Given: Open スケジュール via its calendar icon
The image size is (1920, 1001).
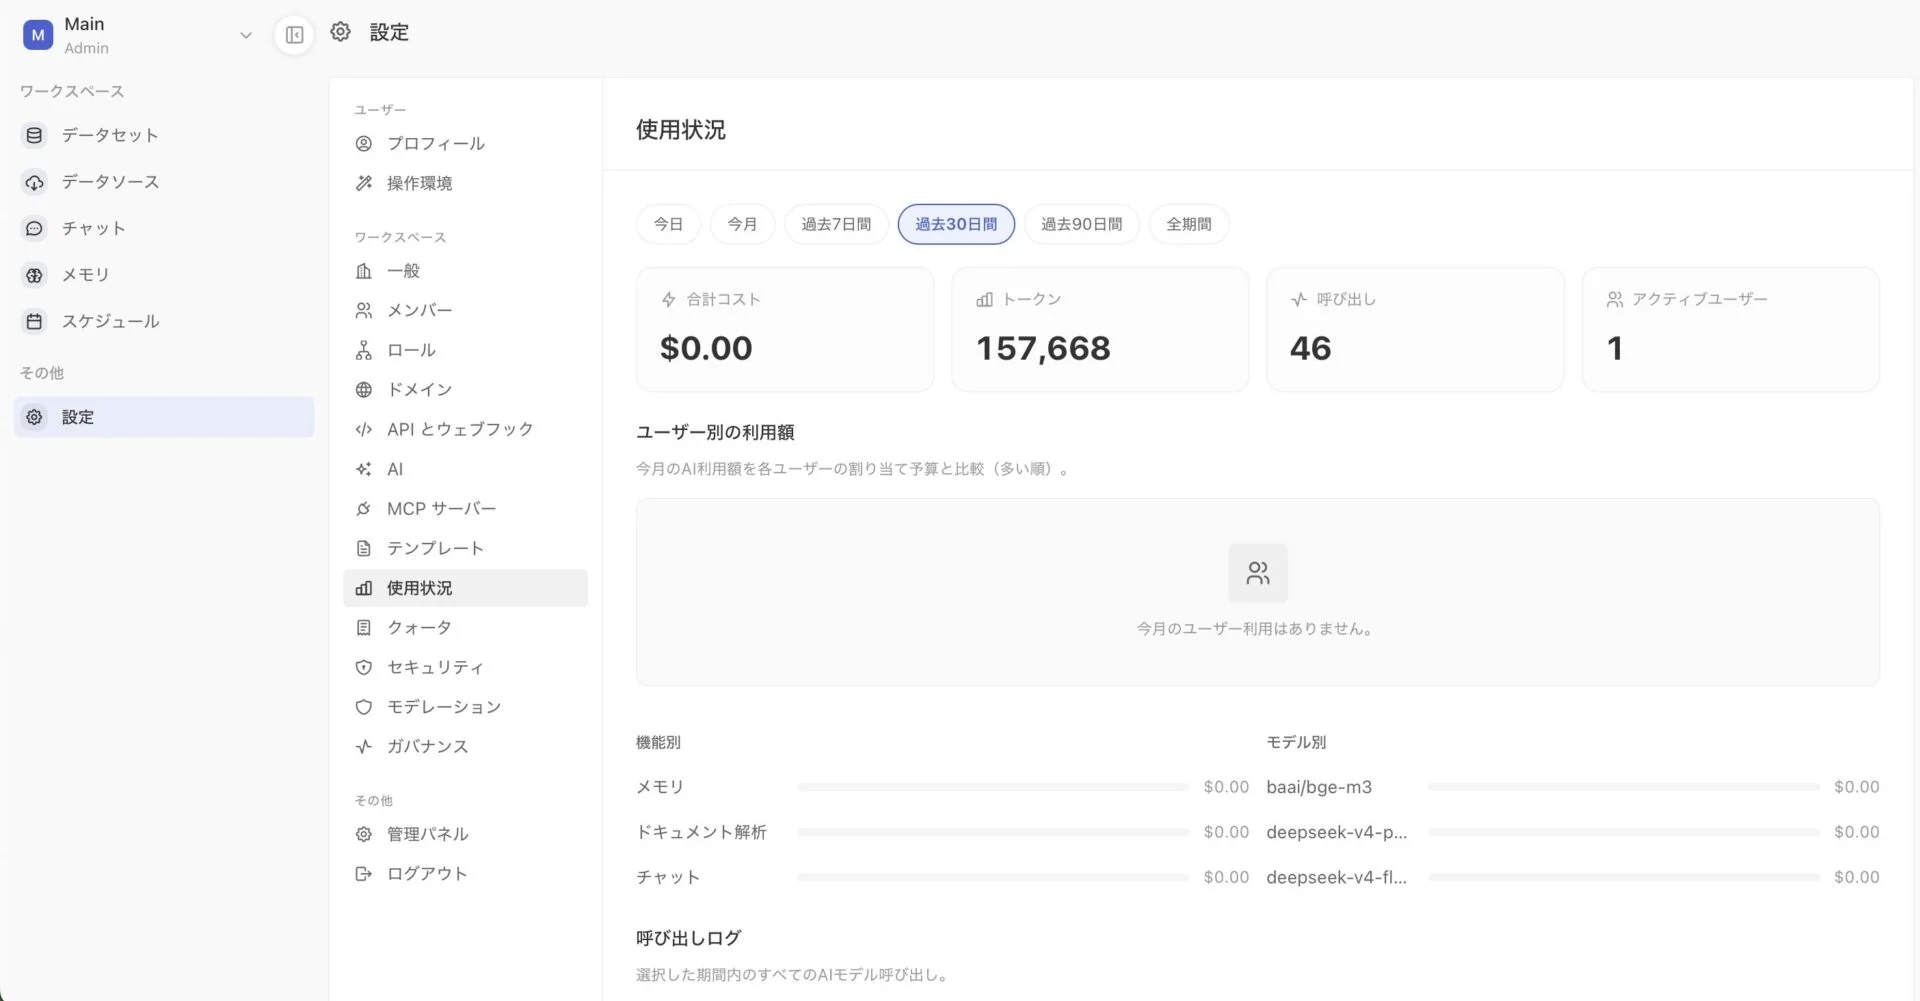Looking at the screenshot, I should click(x=34, y=321).
